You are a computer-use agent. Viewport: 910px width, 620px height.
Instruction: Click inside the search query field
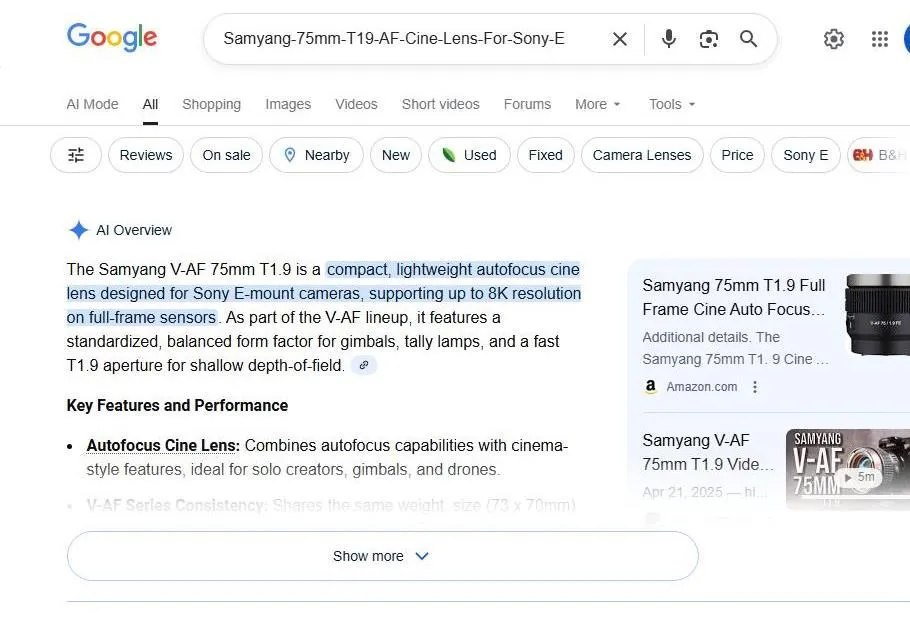click(x=393, y=39)
